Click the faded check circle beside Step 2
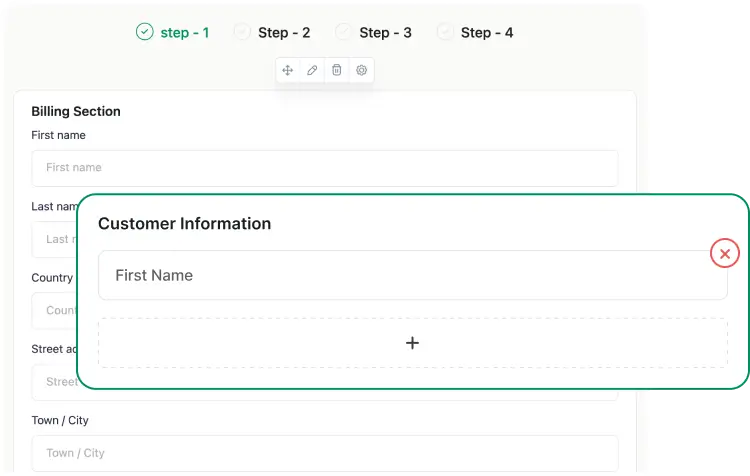 pos(242,32)
